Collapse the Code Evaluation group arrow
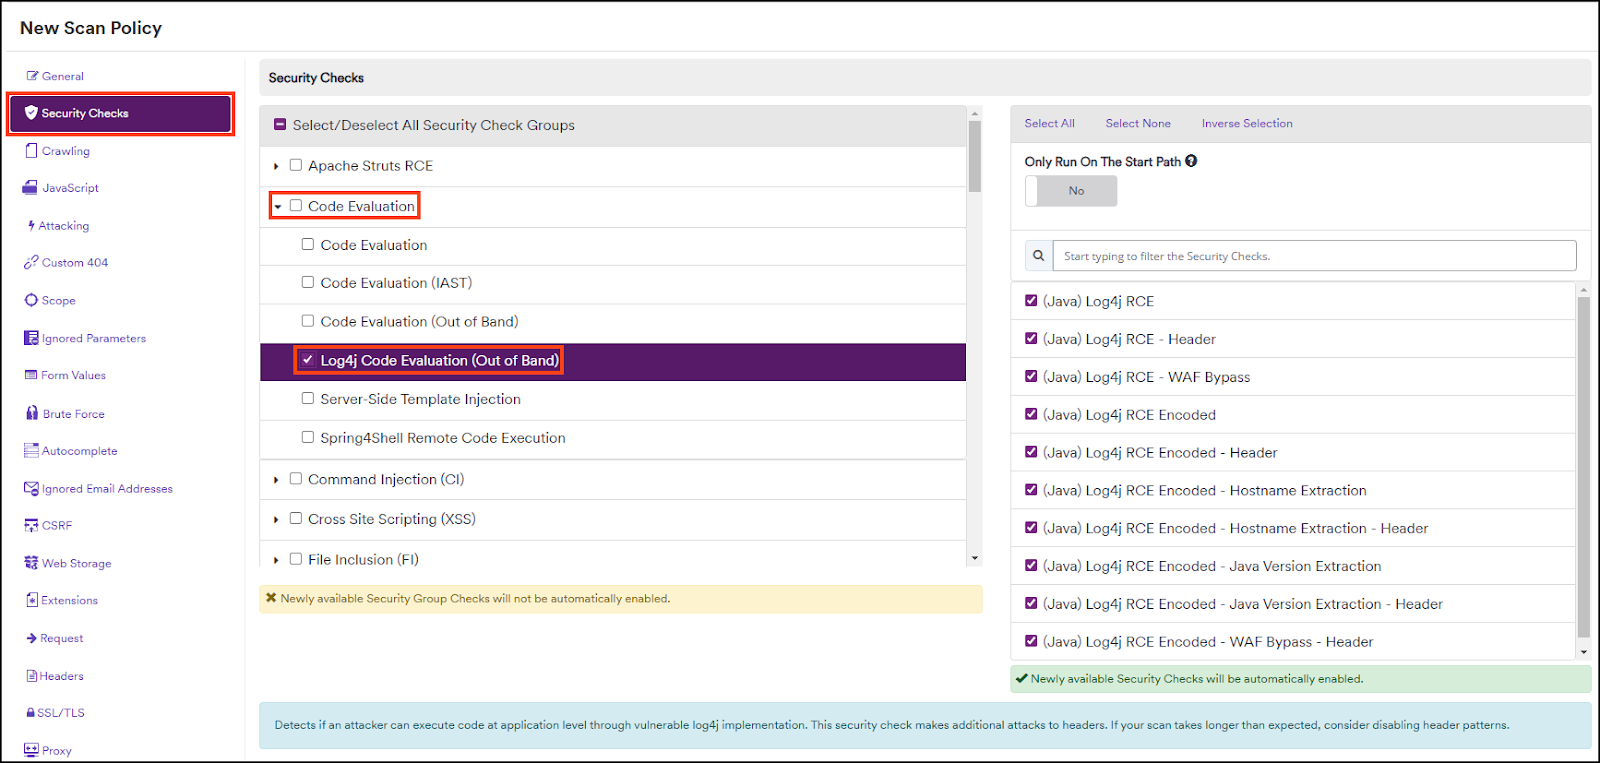The height and width of the screenshot is (763, 1600). (x=277, y=207)
